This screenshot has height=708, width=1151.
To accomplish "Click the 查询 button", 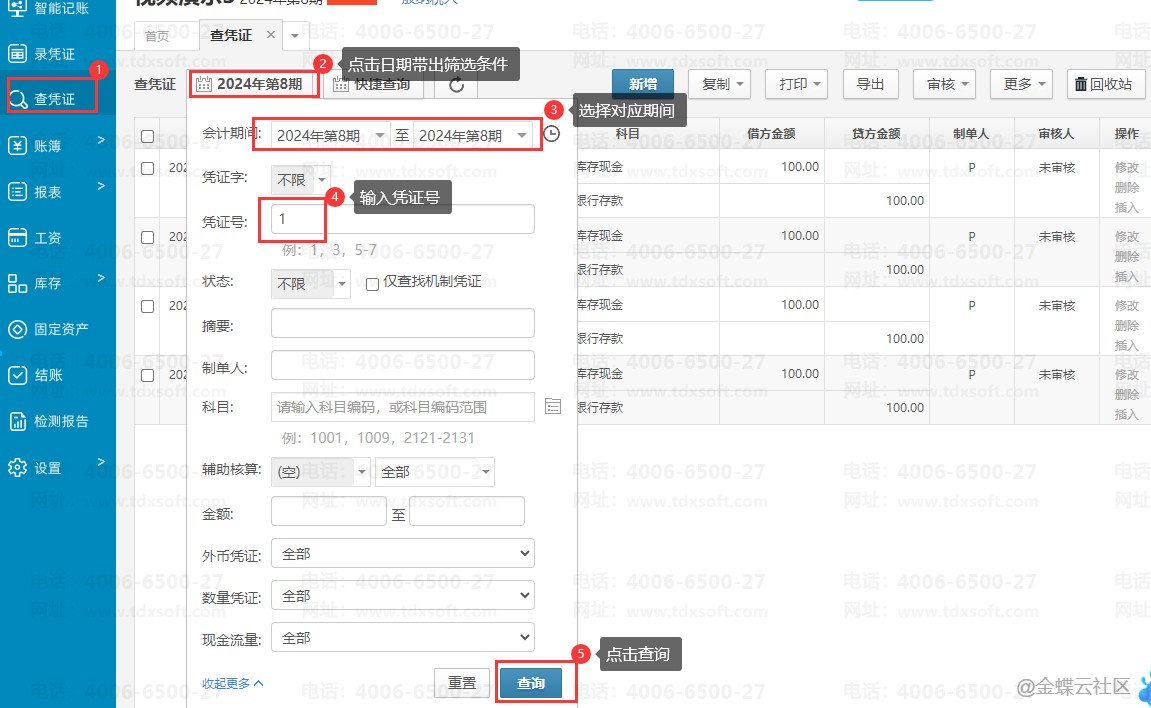I will point(531,683).
